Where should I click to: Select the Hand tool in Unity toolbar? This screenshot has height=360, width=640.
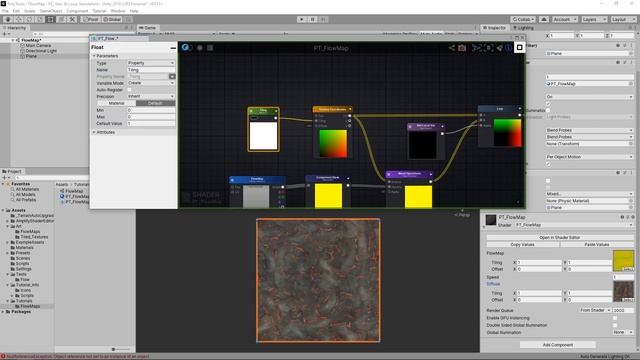(8, 19)
